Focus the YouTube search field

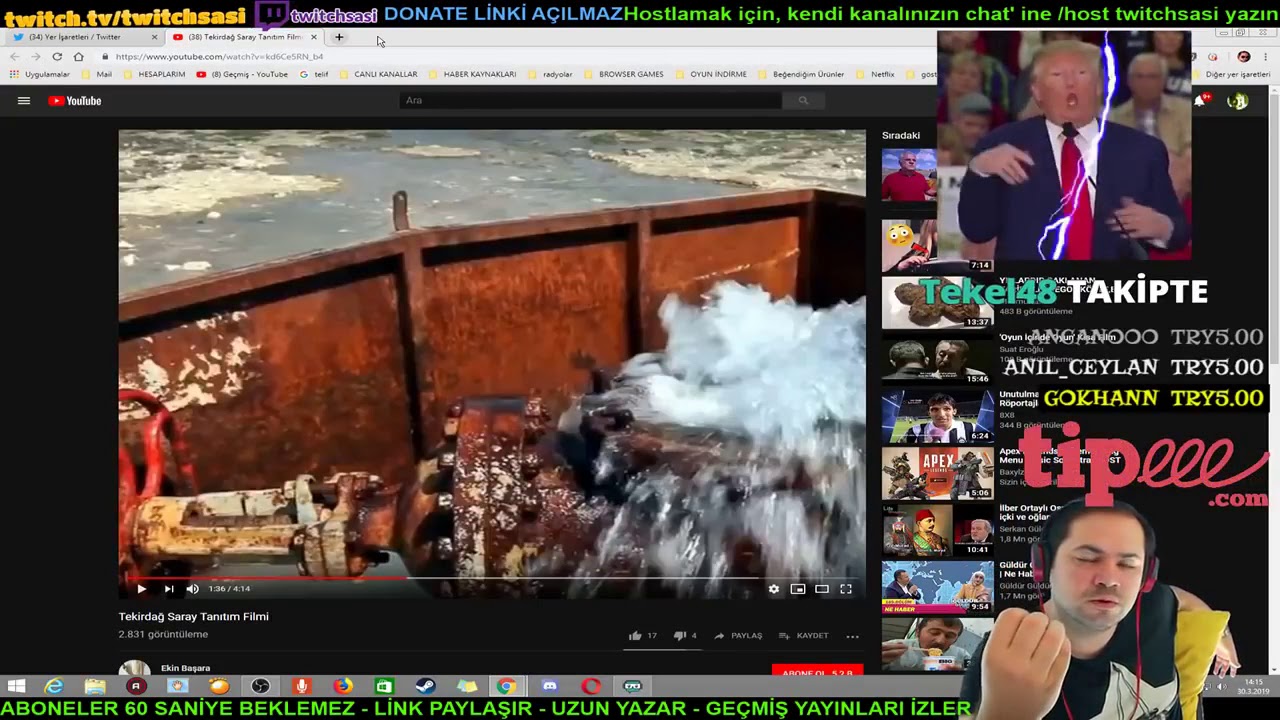pyautogui.click(x=590, y=100)
